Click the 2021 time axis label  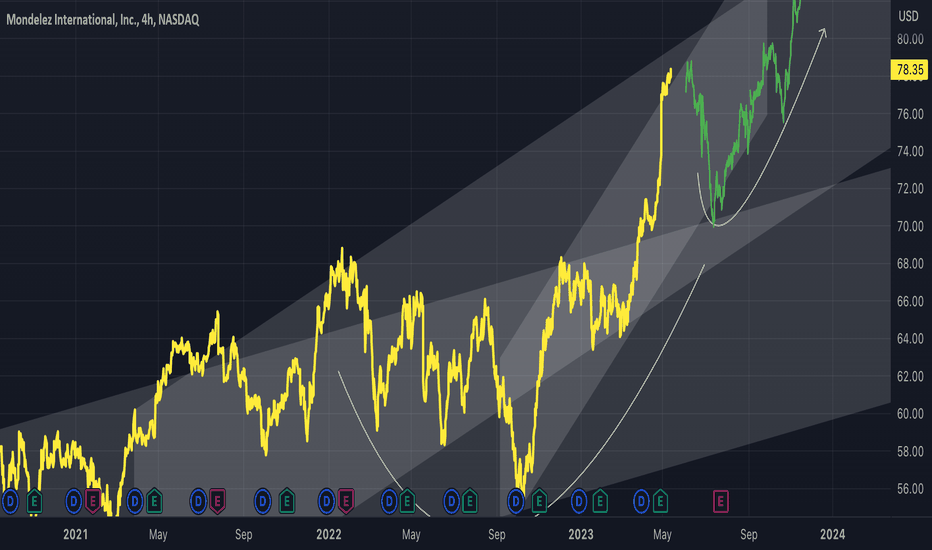pos(75,534)
